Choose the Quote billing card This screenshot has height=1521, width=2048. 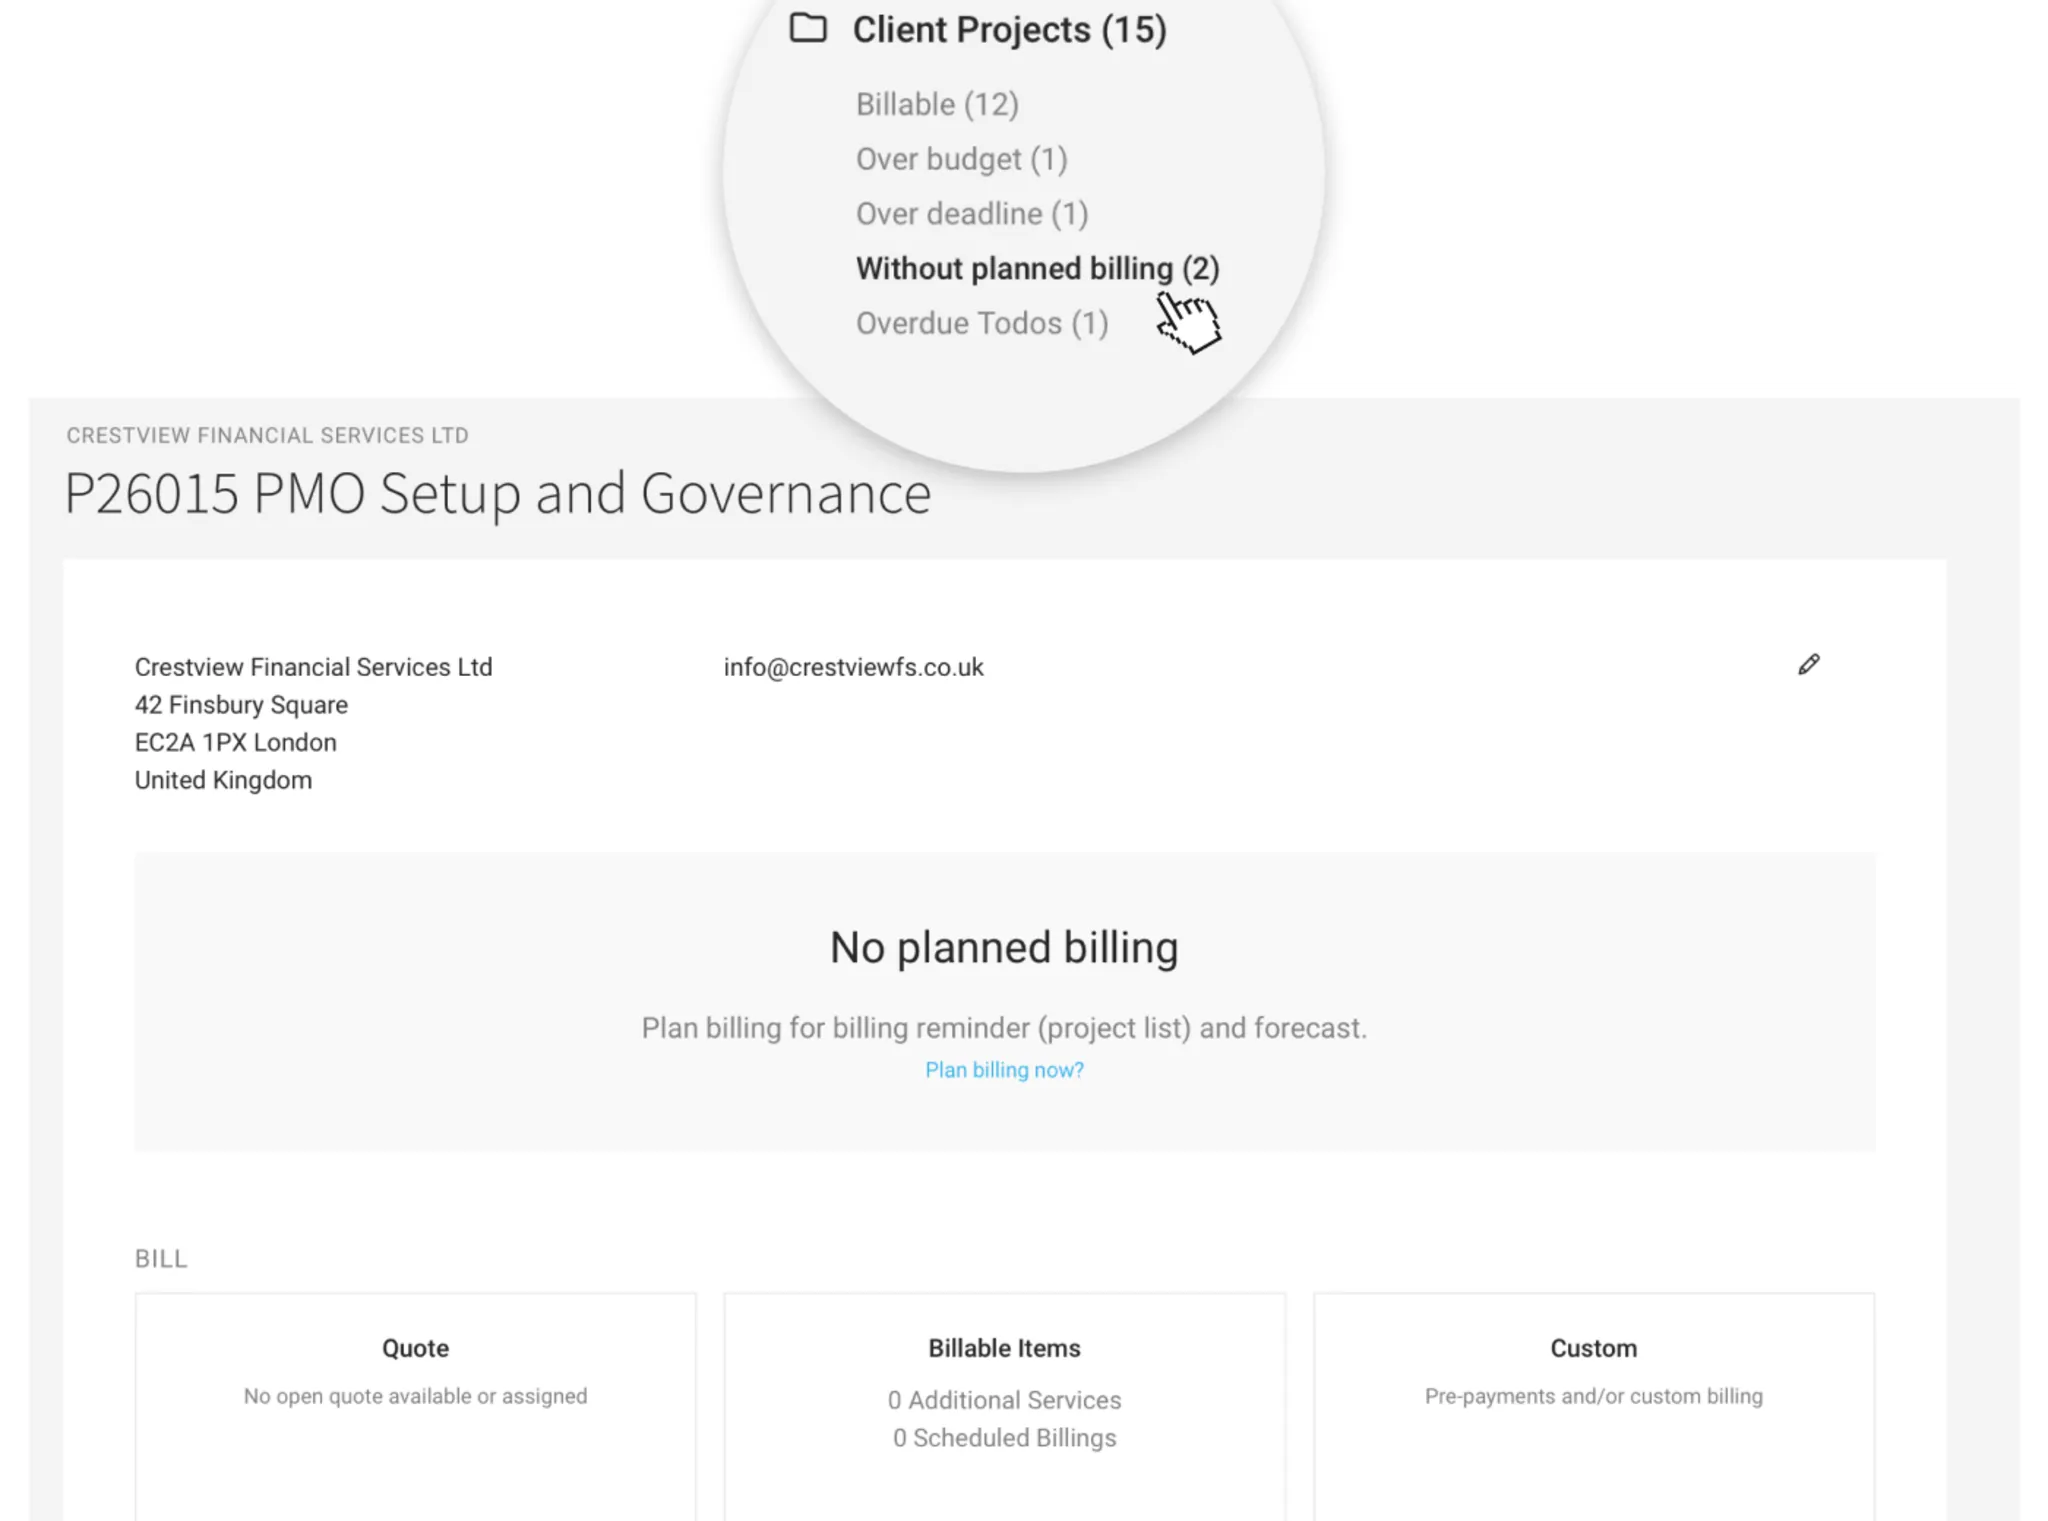[x=415, y=1406]
